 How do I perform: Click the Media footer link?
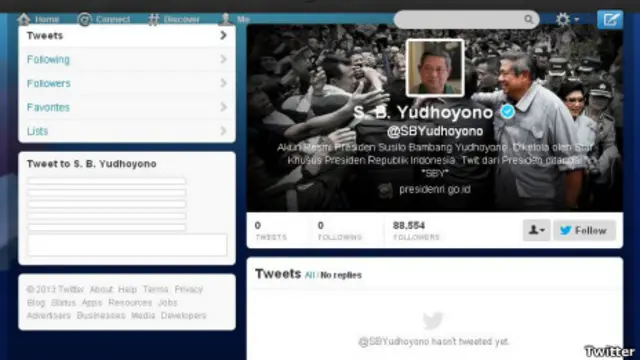(x=143, y=316)
